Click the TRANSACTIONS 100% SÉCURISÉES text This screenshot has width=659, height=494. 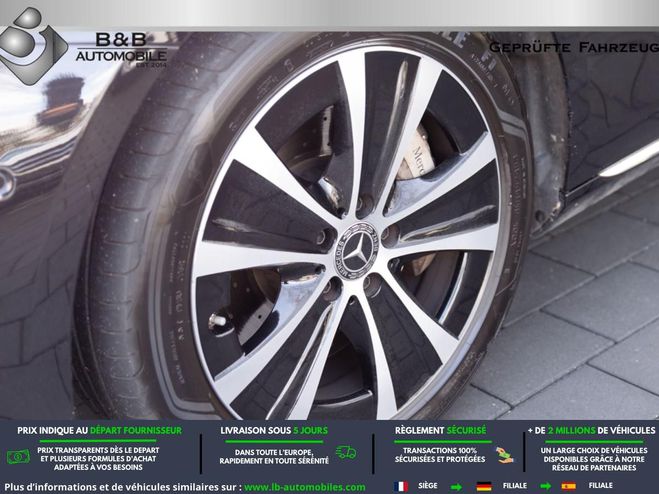[440, 455]
